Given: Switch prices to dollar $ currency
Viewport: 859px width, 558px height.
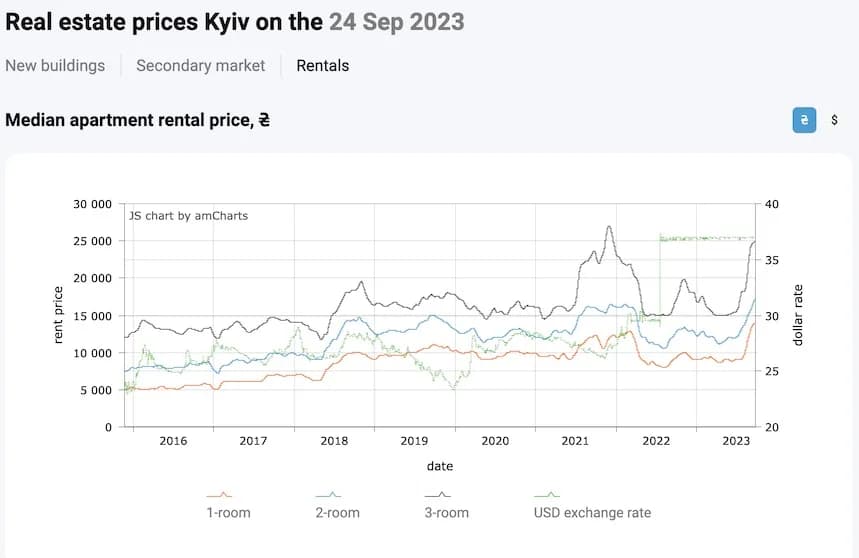Looking at the screenshot, I should (x=835, y=120).
